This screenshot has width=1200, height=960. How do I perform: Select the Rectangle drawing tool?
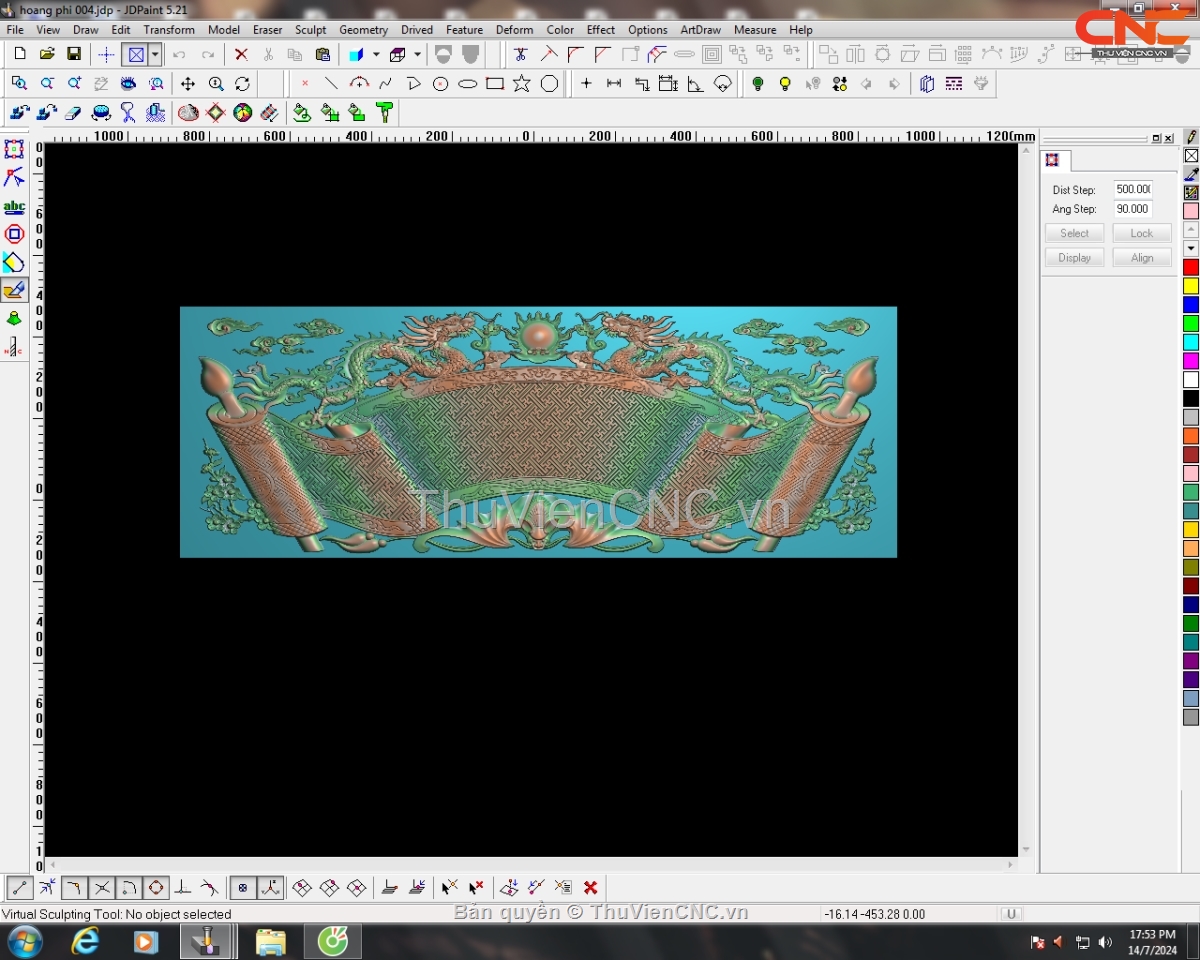pyautogui.click(x=495, y=84)
